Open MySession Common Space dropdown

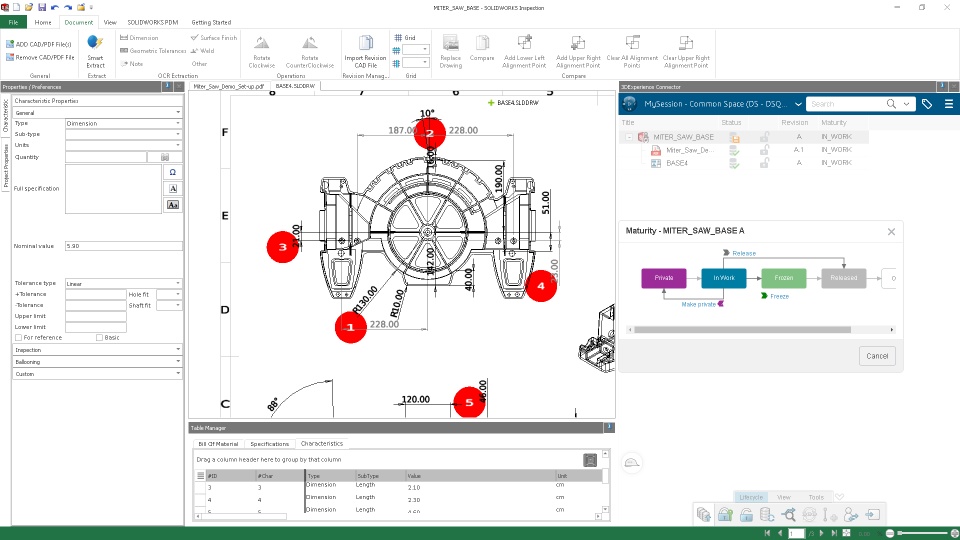(798, 104)
